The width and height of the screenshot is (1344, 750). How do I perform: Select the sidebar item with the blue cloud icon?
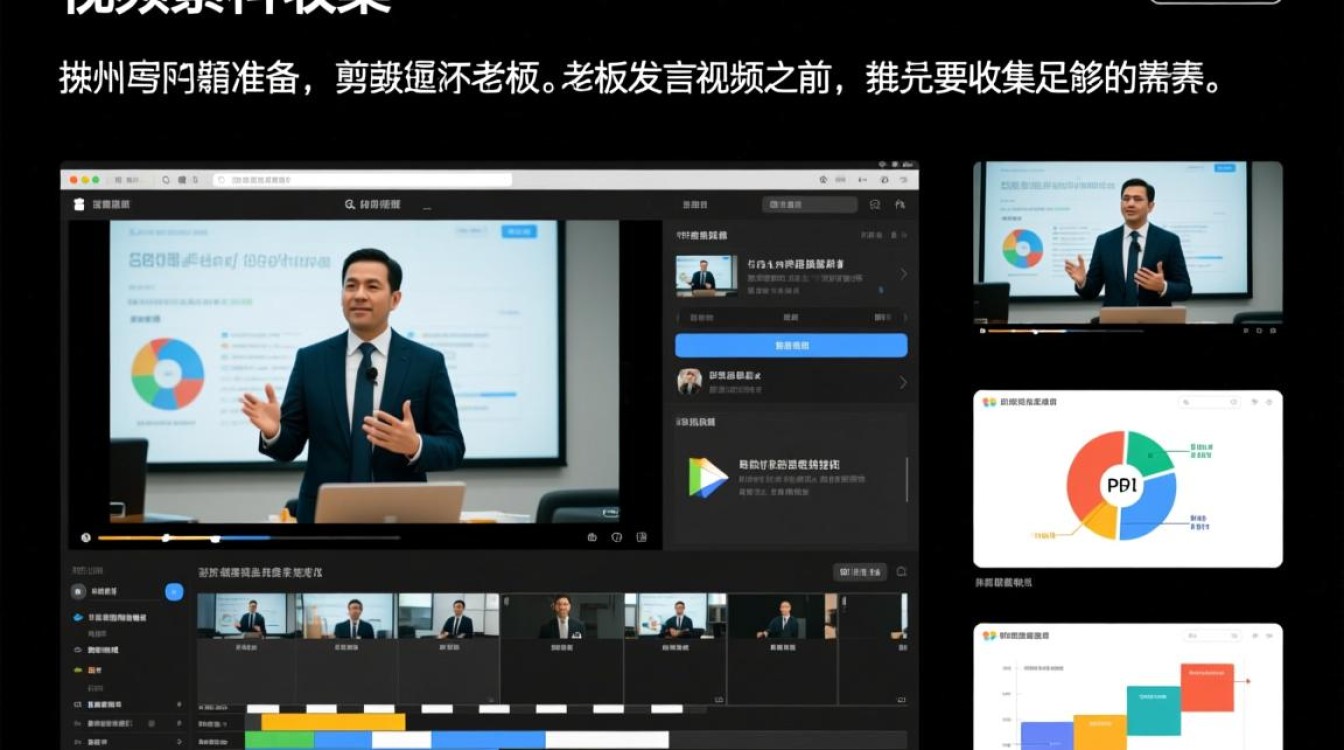coord(111,618)
